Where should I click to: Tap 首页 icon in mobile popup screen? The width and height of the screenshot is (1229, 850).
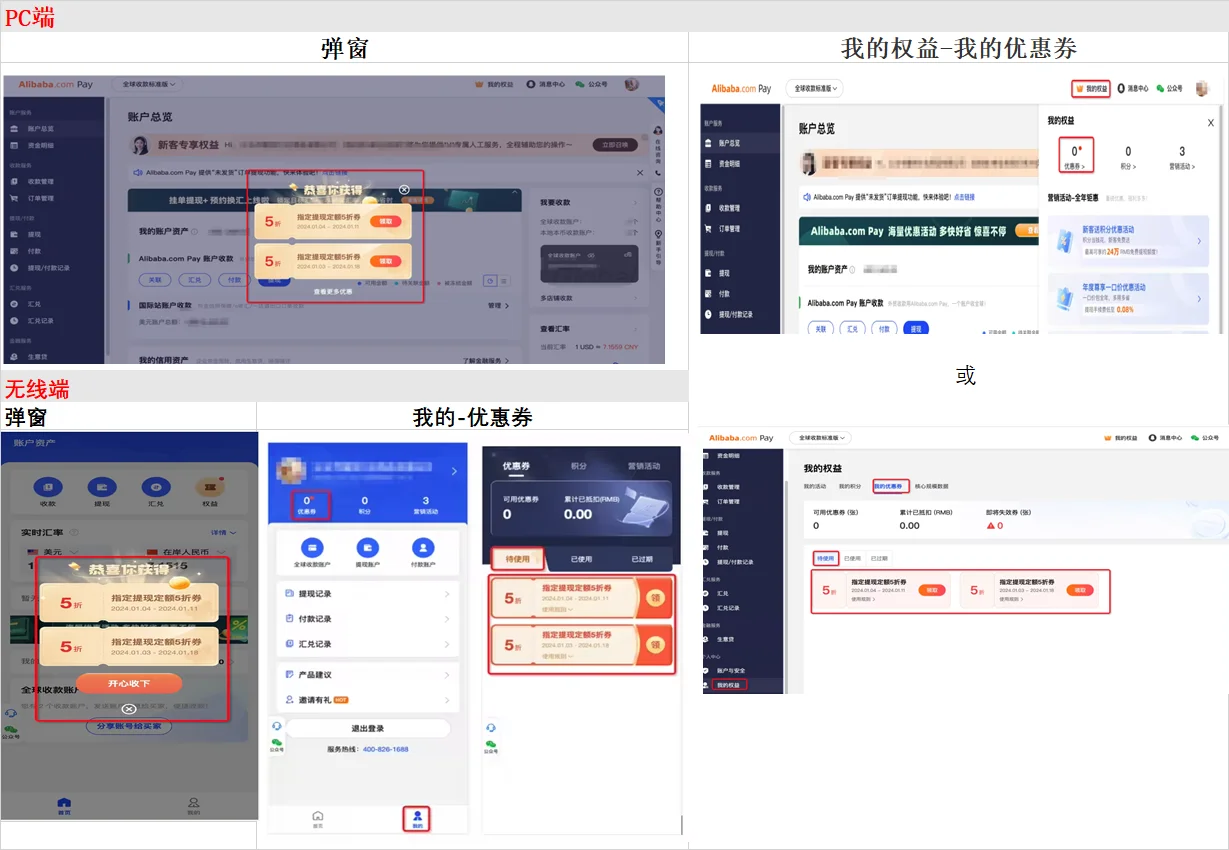point(64,805)
